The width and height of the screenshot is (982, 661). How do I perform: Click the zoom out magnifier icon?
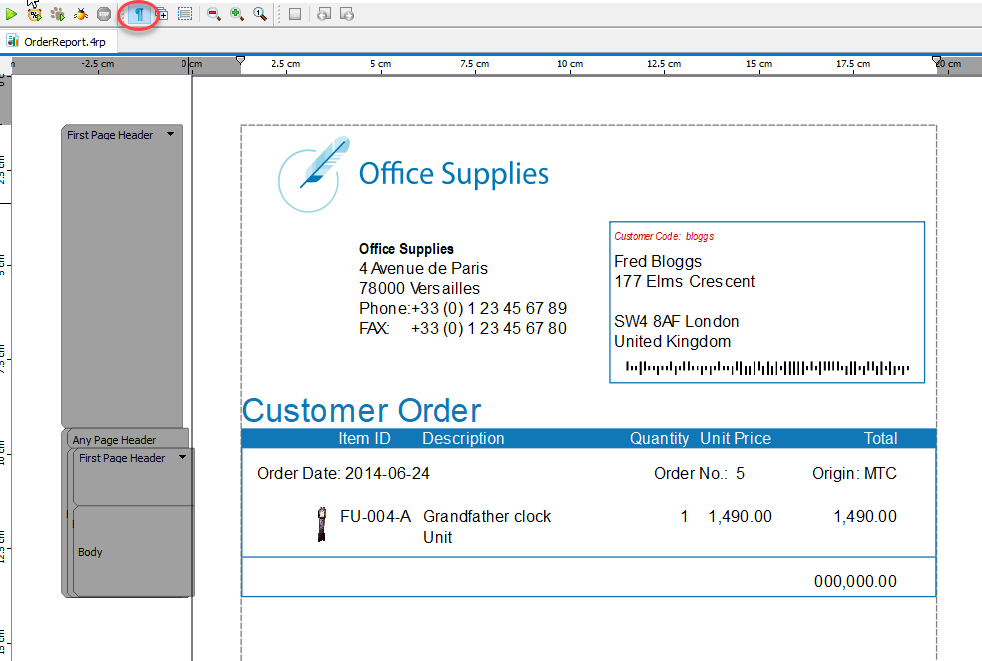(x=213, y=13)
